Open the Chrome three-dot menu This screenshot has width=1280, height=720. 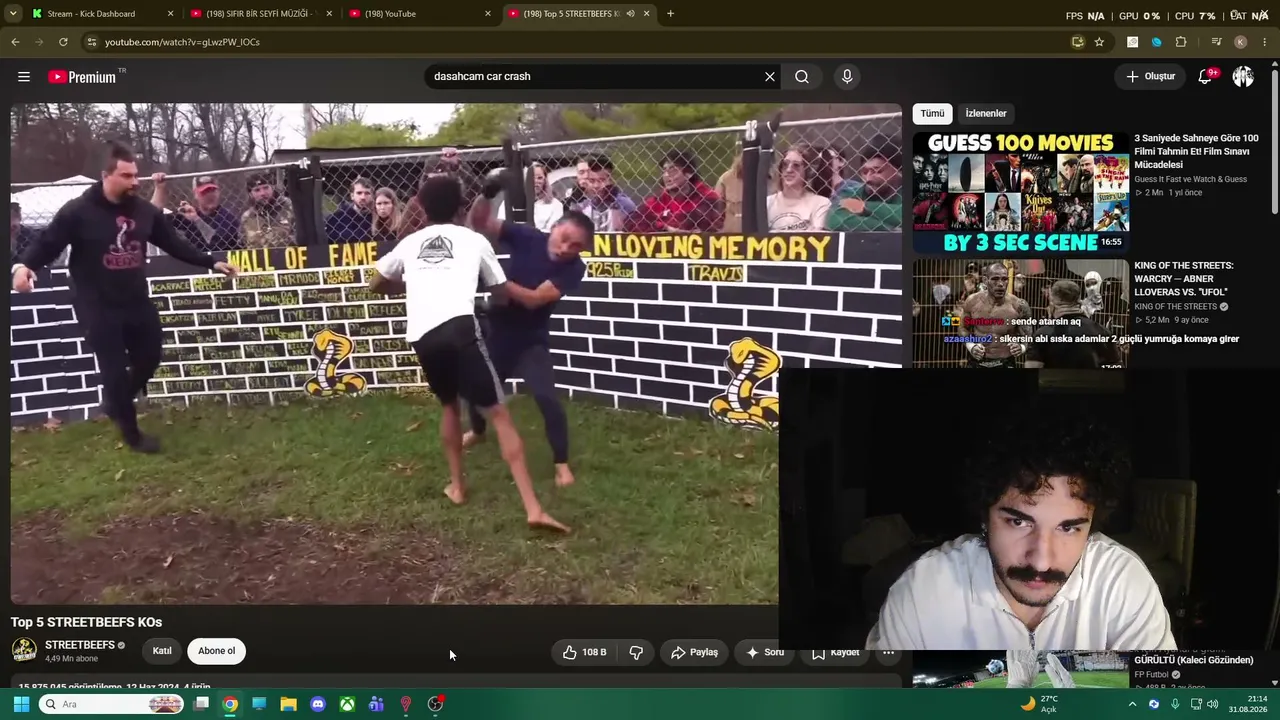(x=1265, y=42)
